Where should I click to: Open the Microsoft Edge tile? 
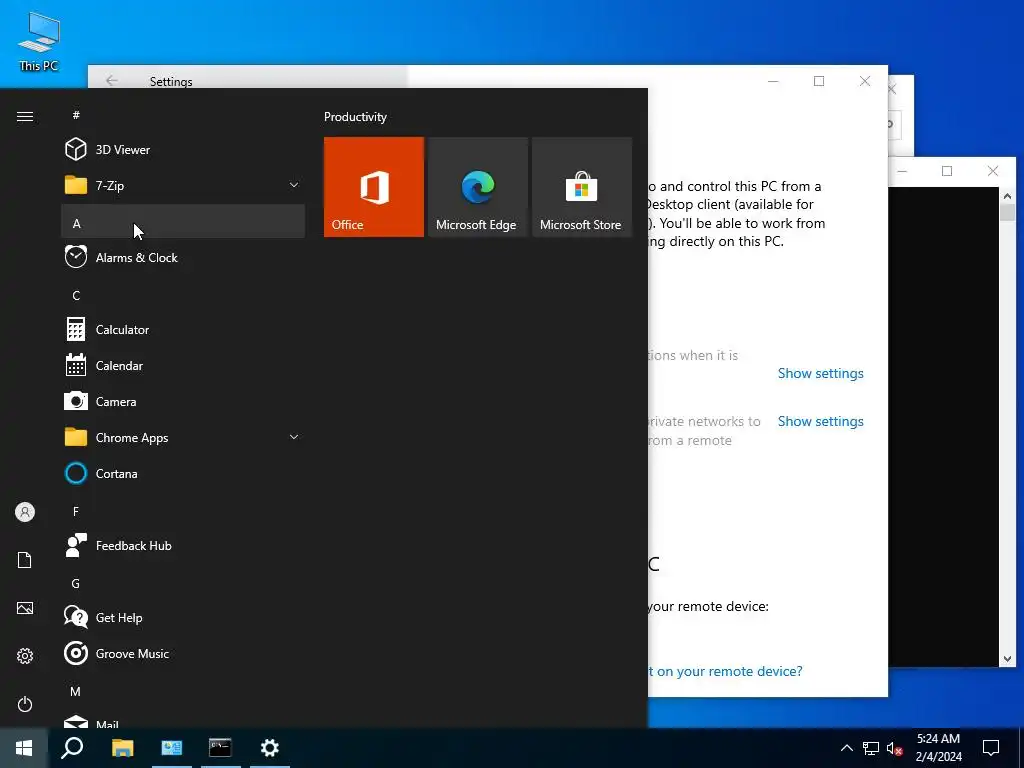pyautogui.click(x=477, y=187)
